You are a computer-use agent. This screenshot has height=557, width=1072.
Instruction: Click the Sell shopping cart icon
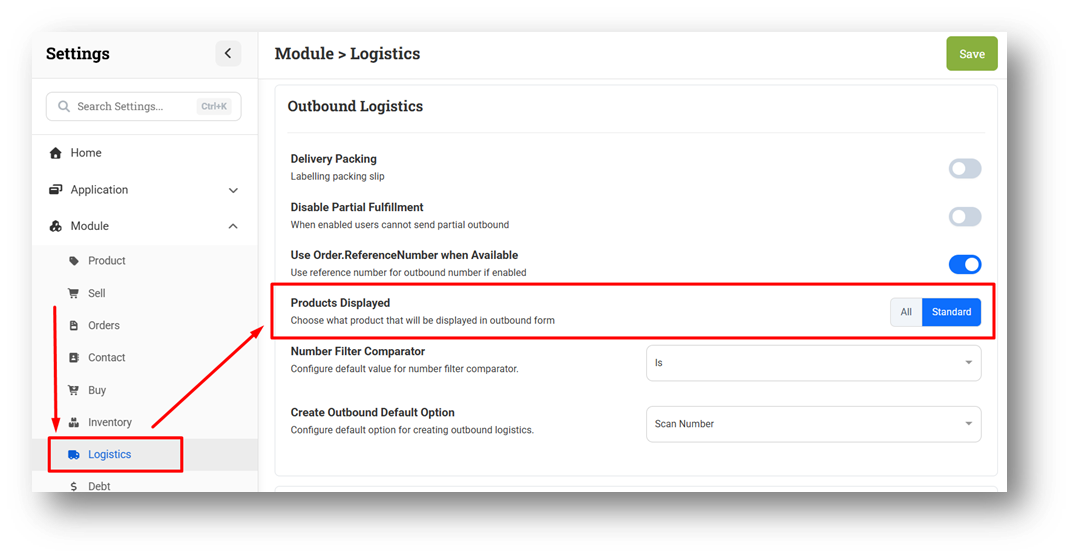point(74,293)
